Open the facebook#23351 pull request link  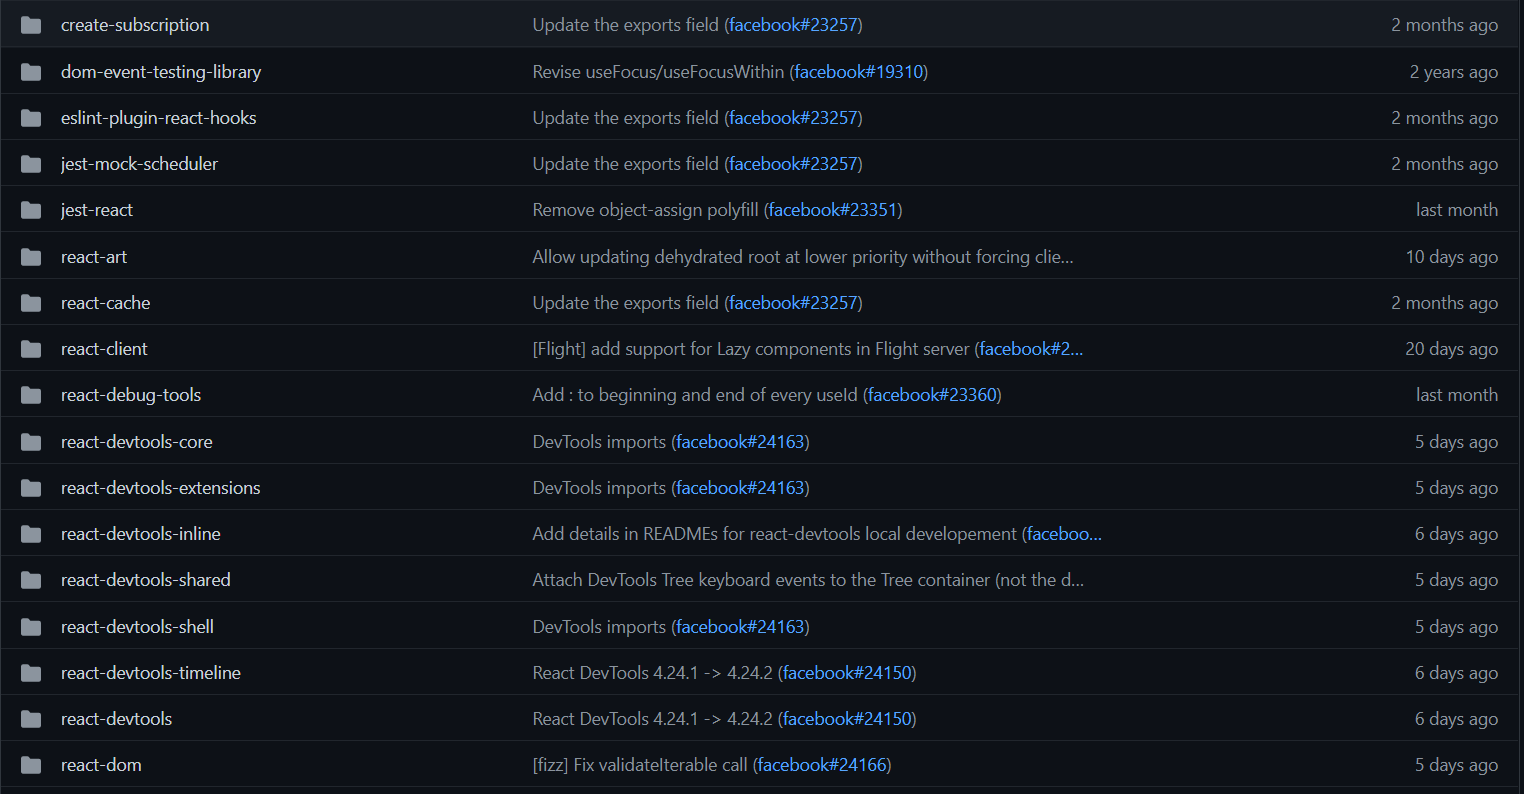click(x=833, y=210)
